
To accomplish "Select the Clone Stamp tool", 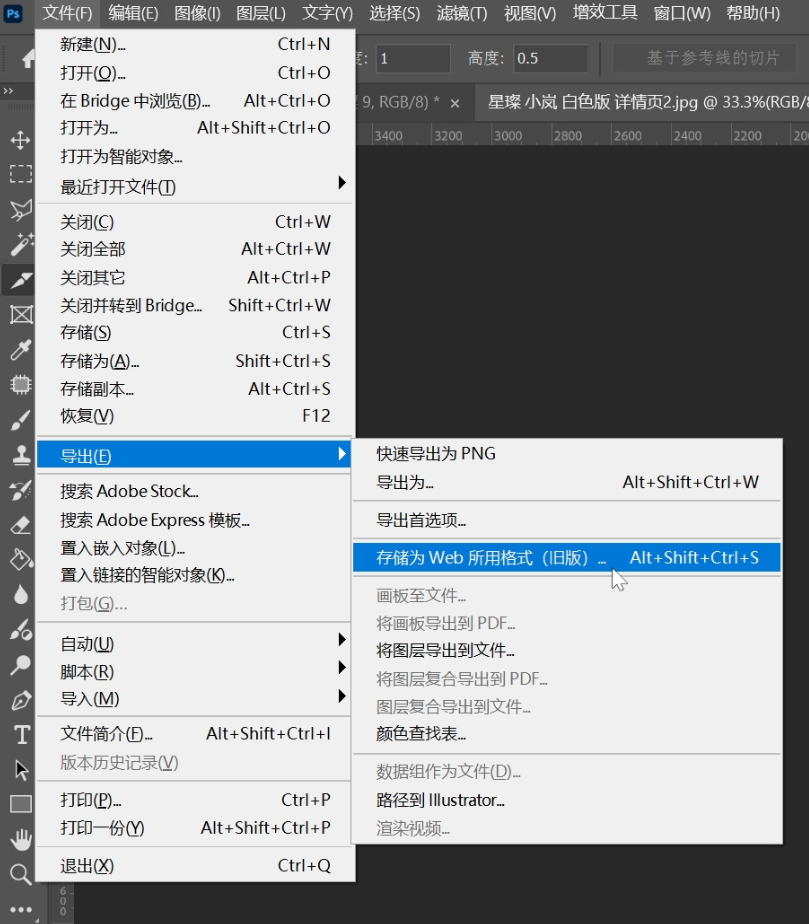I will [20, 455].
